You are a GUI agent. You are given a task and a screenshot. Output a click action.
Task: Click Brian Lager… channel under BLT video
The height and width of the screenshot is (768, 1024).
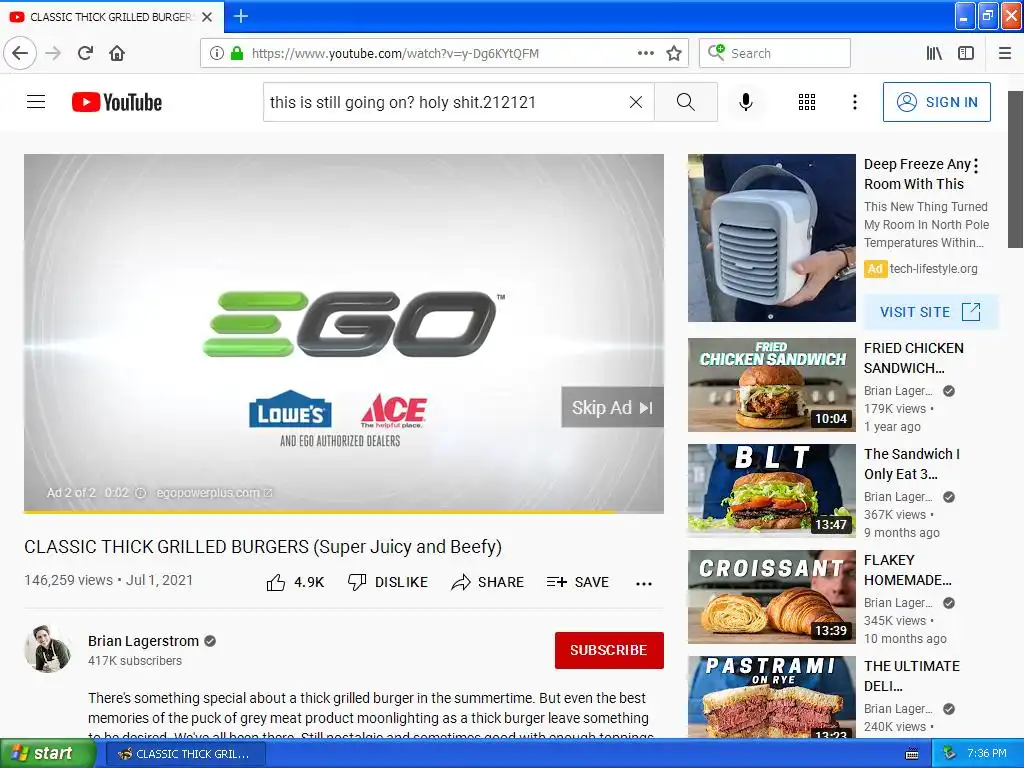click(x=898, y=497)
